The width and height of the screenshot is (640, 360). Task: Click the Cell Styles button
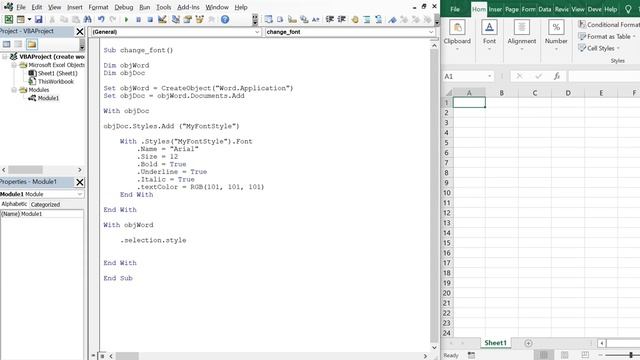(599, 48)
